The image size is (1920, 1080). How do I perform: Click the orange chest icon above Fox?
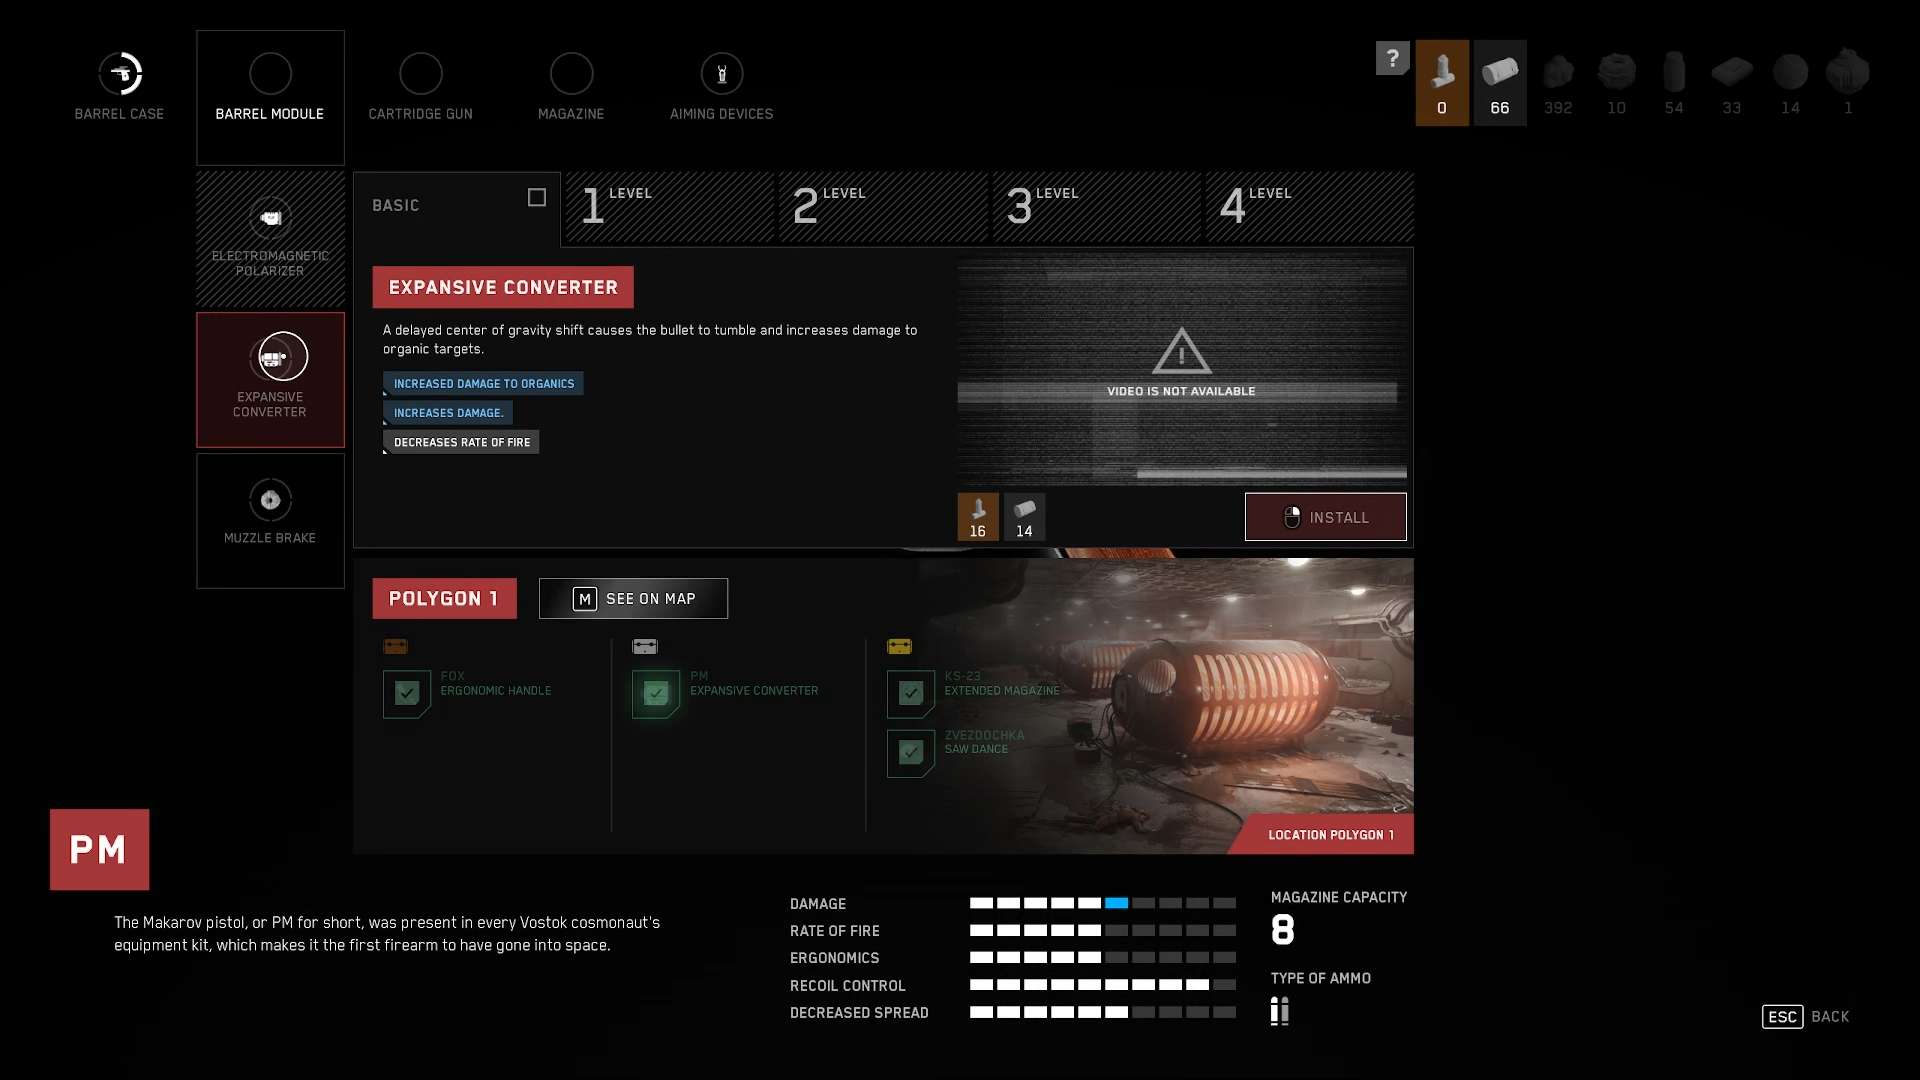point(396,646)
